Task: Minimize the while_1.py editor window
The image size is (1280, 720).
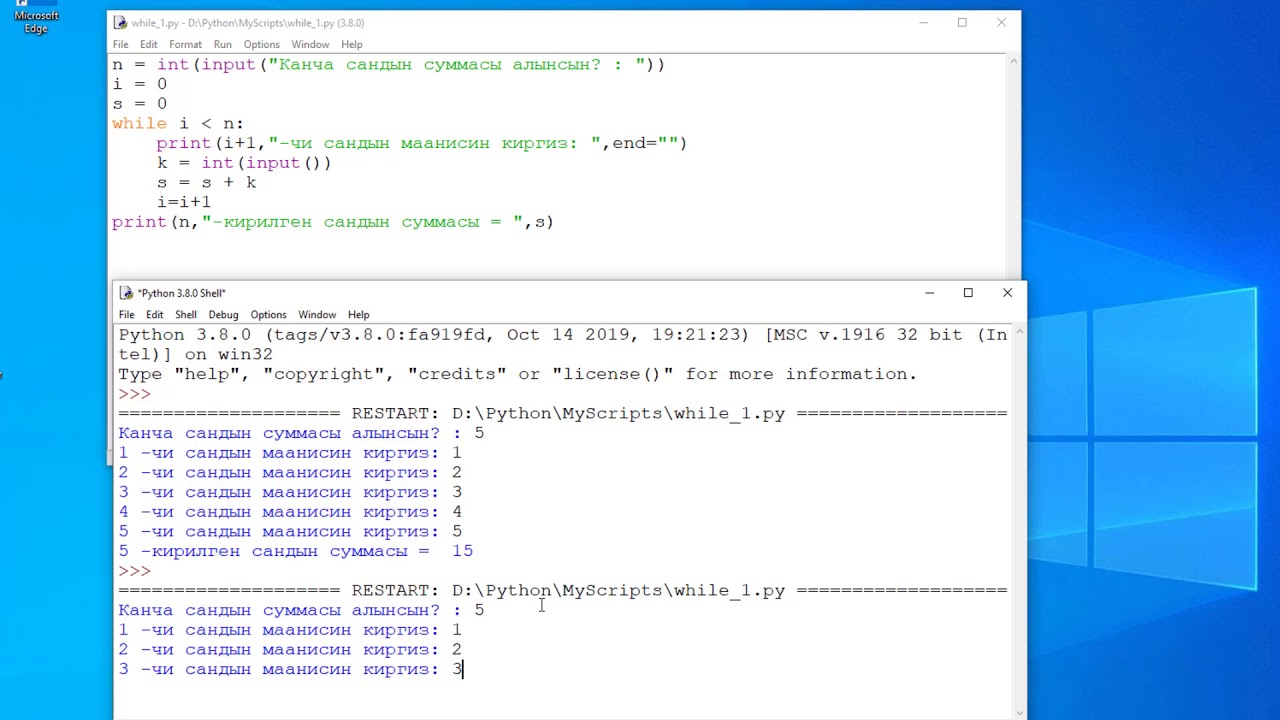Action: point(924,22)
